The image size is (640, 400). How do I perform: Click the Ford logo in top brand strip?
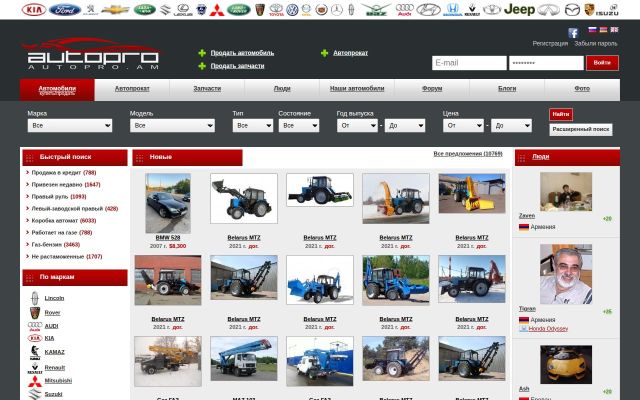[x=65, y=9]
